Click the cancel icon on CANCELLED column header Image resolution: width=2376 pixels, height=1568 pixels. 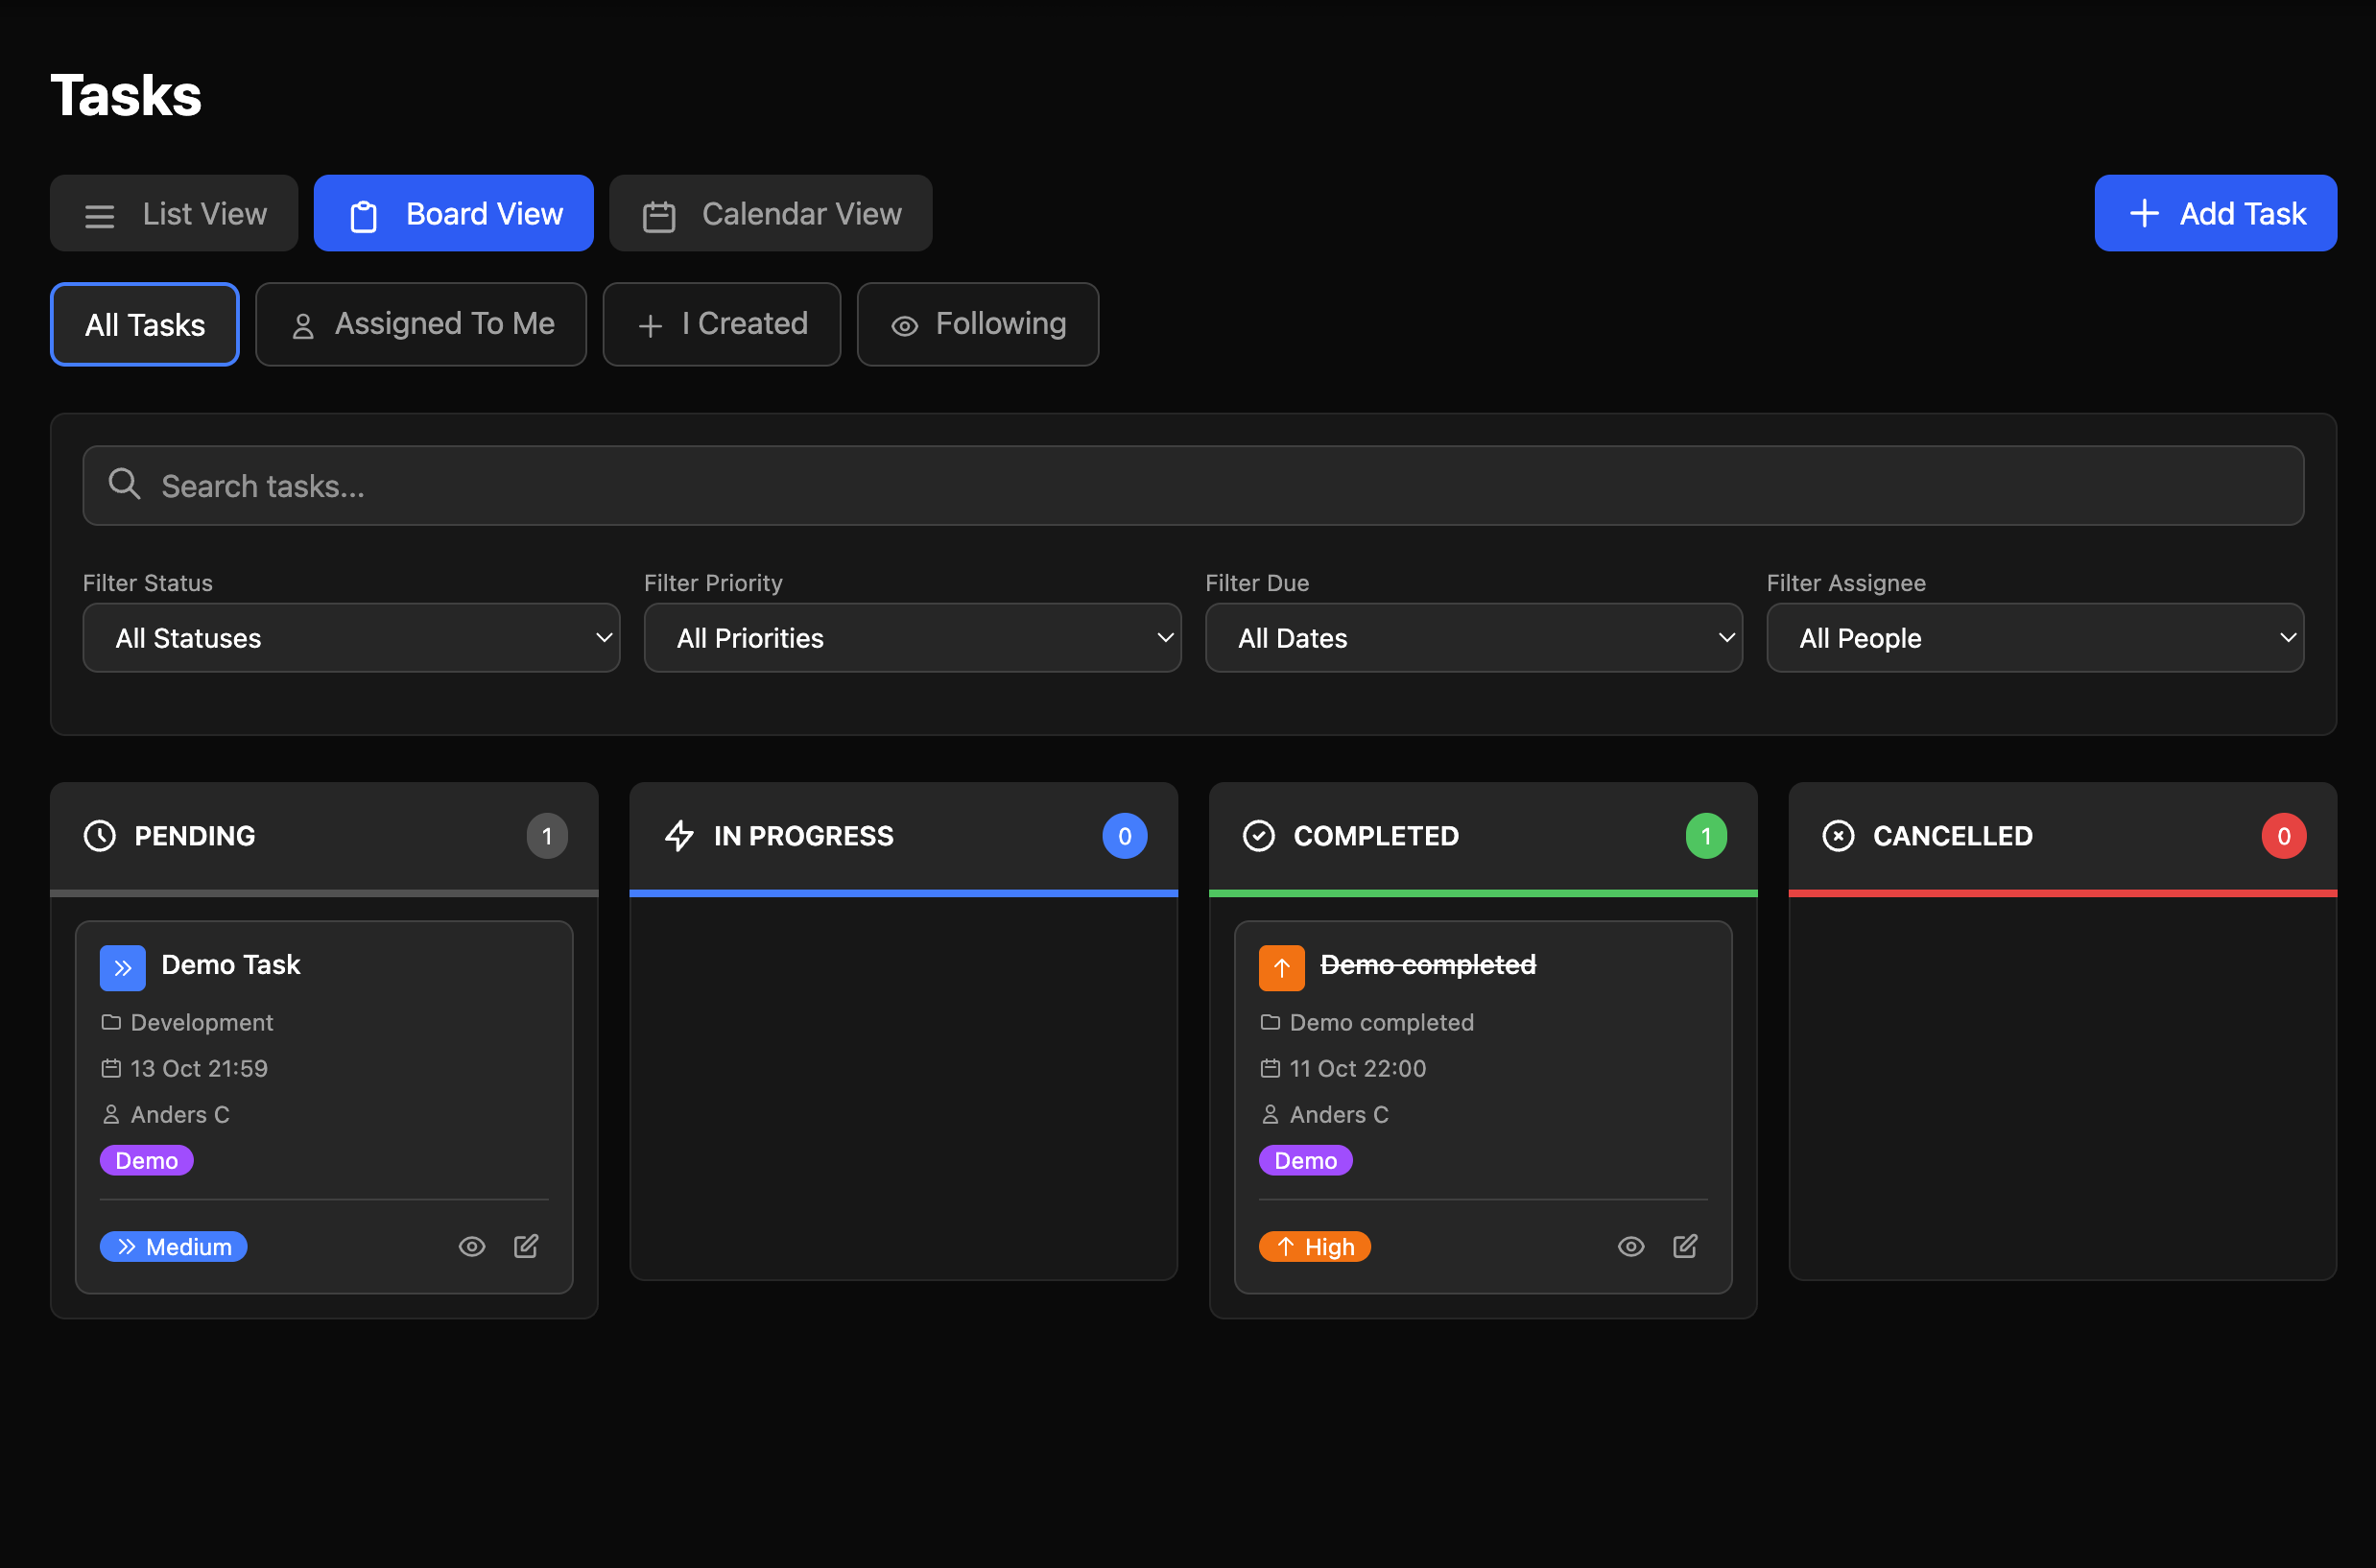coord(1838,836)
